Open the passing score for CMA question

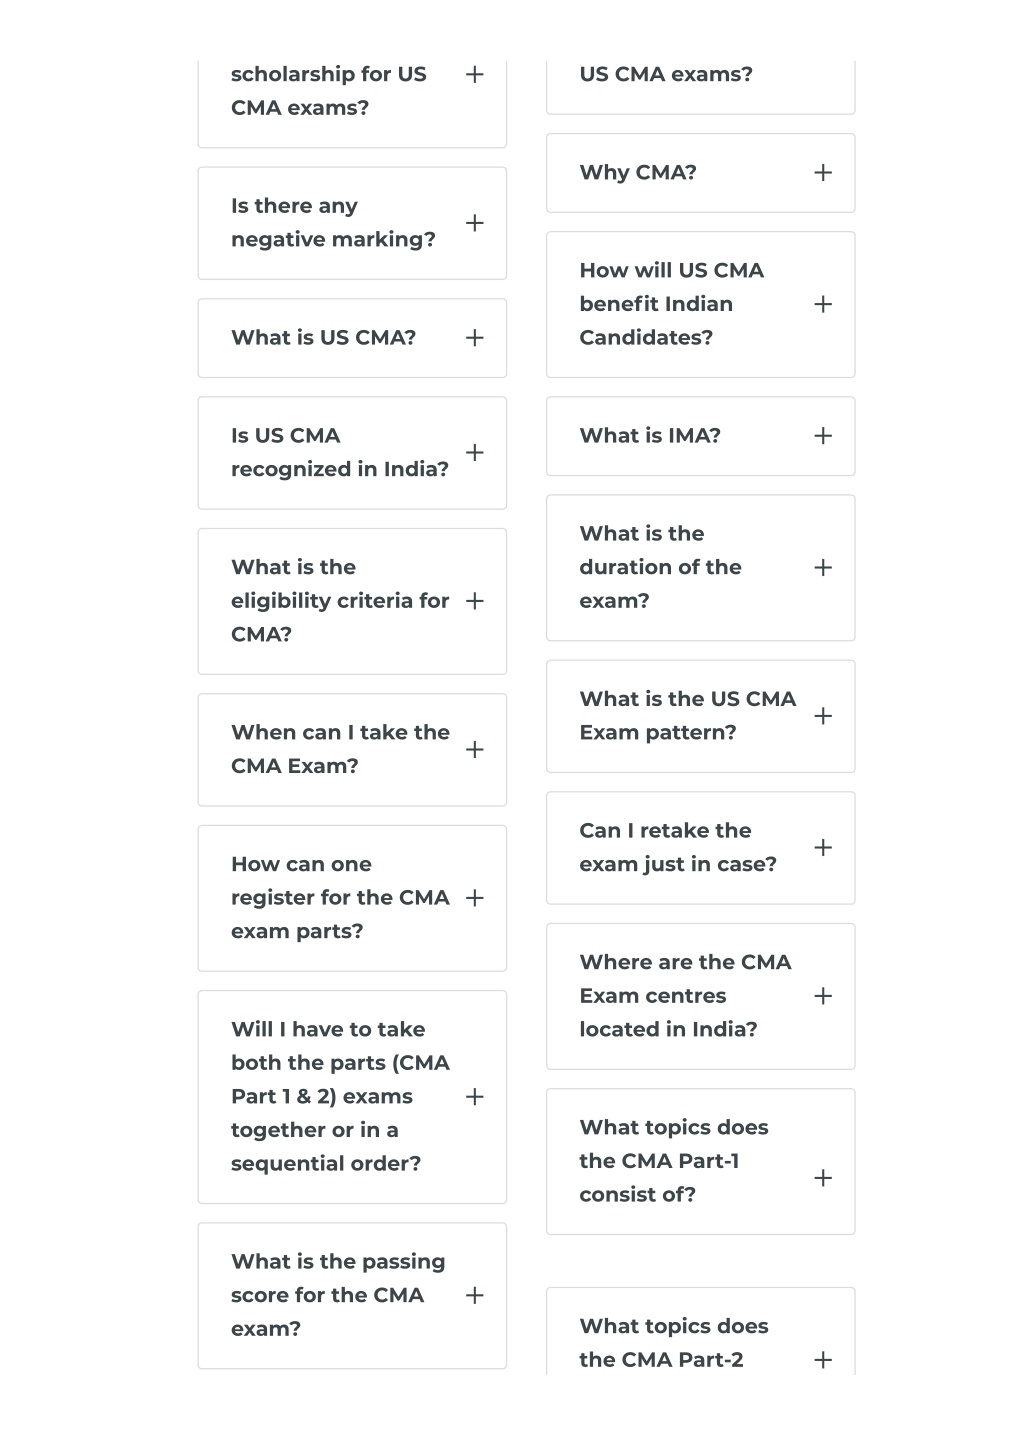352,1296
